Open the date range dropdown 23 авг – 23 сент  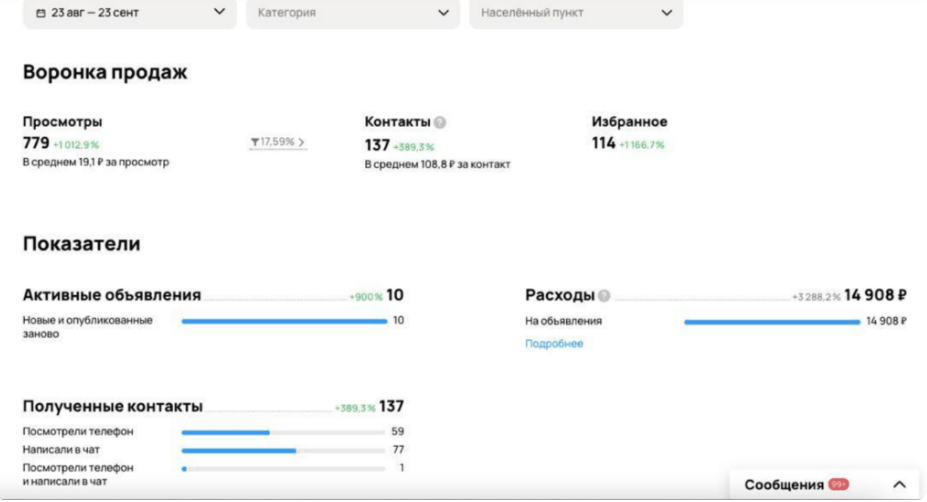pyautogui.click(x=129, y=12)
